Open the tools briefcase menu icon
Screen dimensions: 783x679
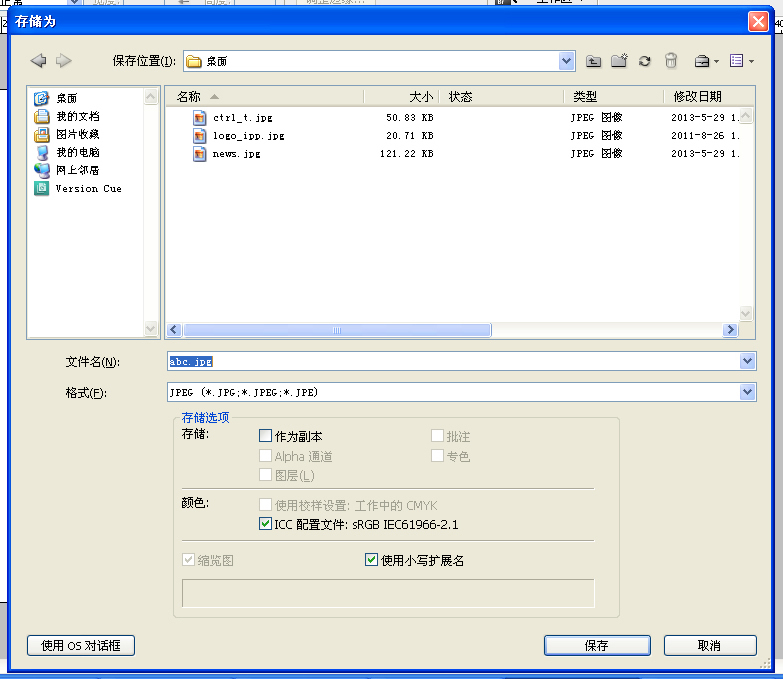[702, 61]
